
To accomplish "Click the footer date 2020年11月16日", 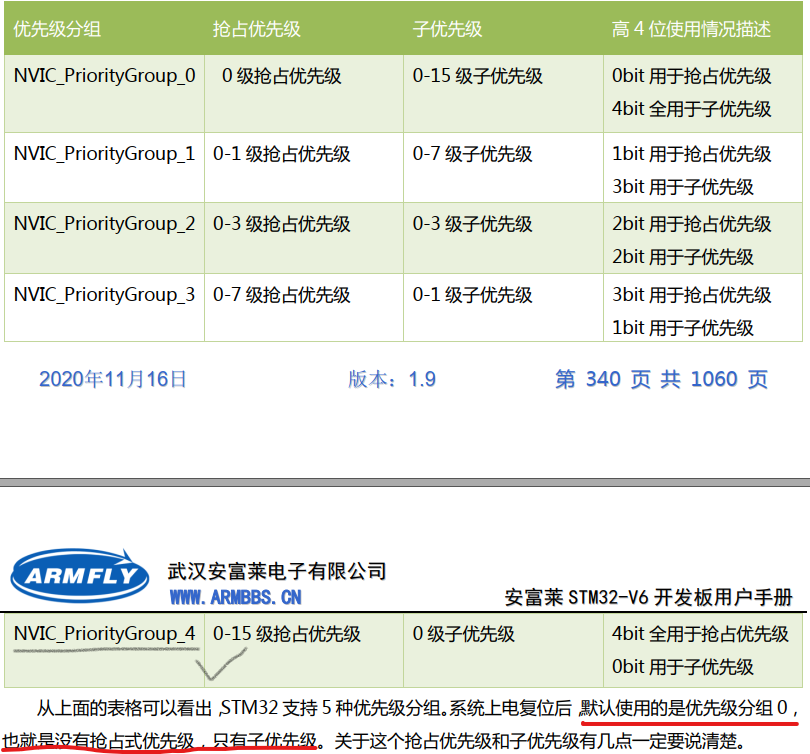I will coord(113,380).
